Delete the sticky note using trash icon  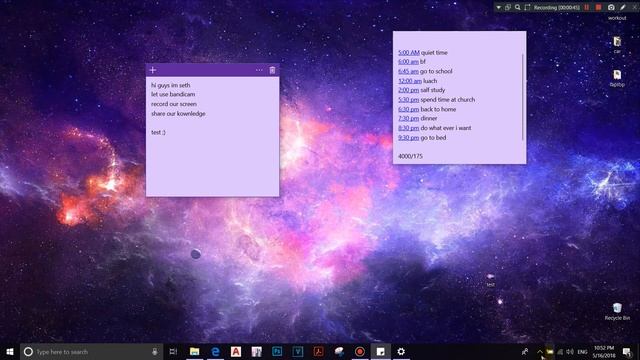pyautogui.click(x=272, y=70)
